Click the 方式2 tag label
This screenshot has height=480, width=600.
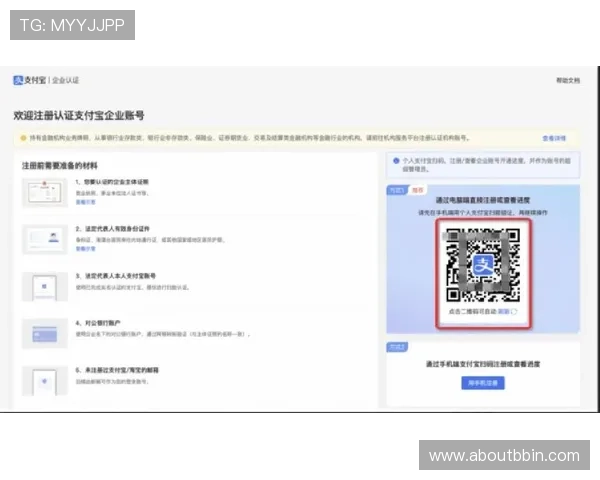pyautogui.click(x=397, y=347)
